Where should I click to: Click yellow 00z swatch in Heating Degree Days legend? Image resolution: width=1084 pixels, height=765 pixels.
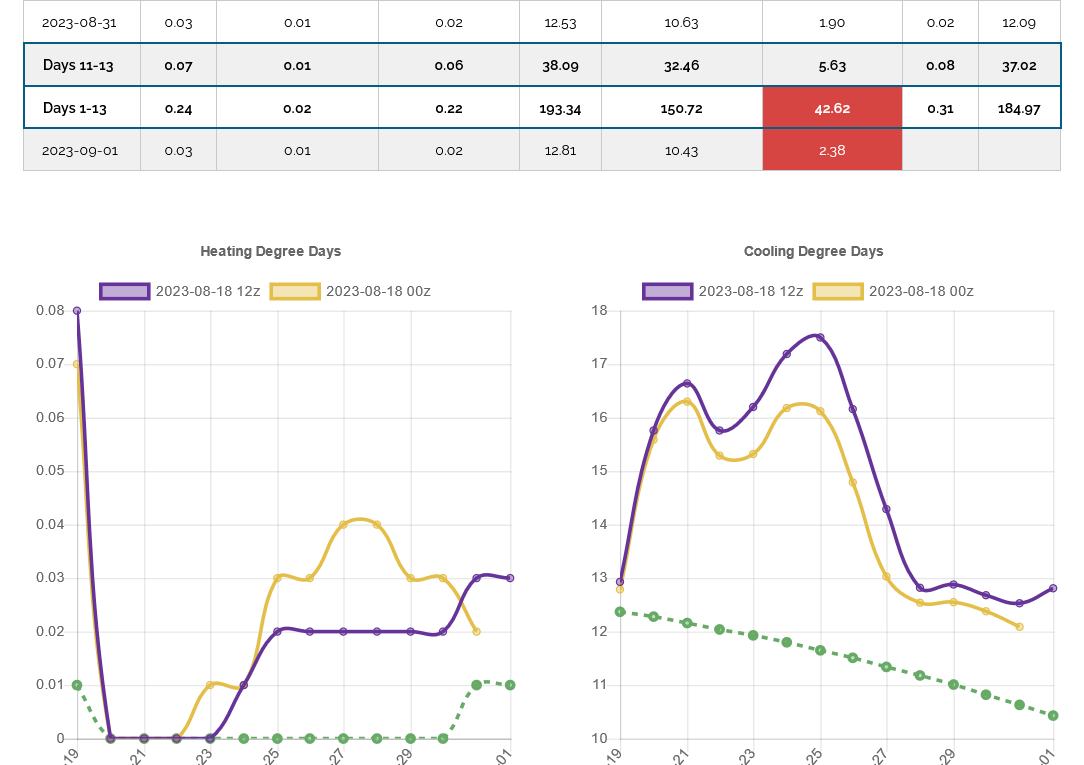295,291
